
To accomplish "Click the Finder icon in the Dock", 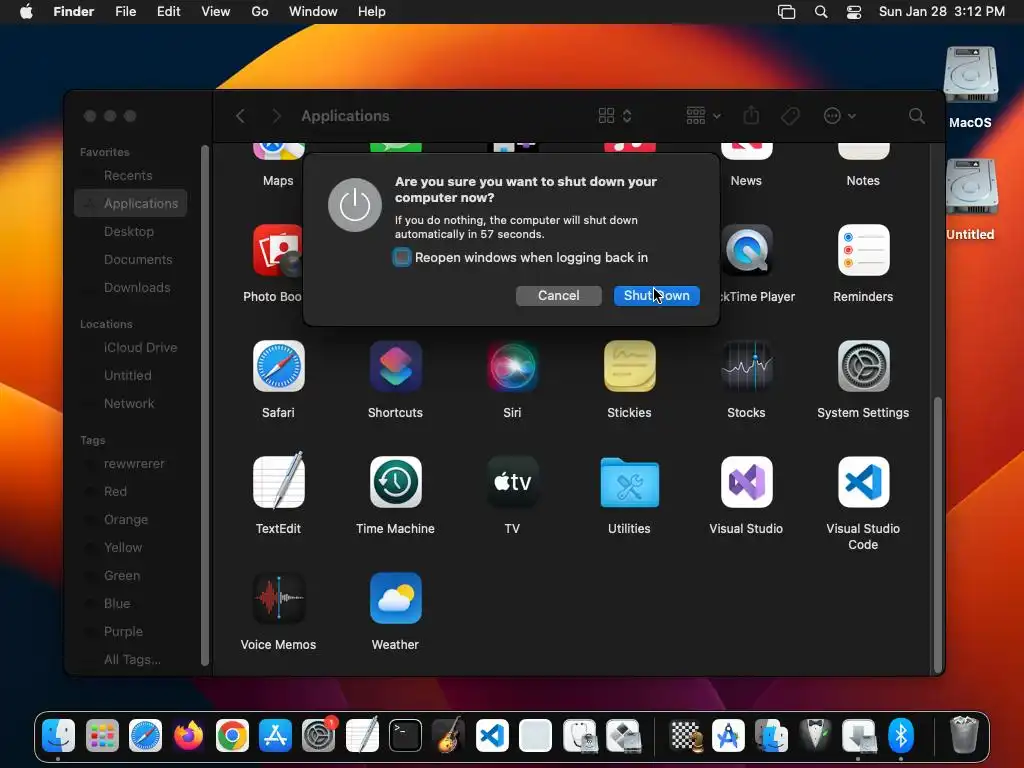I will (59, 736).
